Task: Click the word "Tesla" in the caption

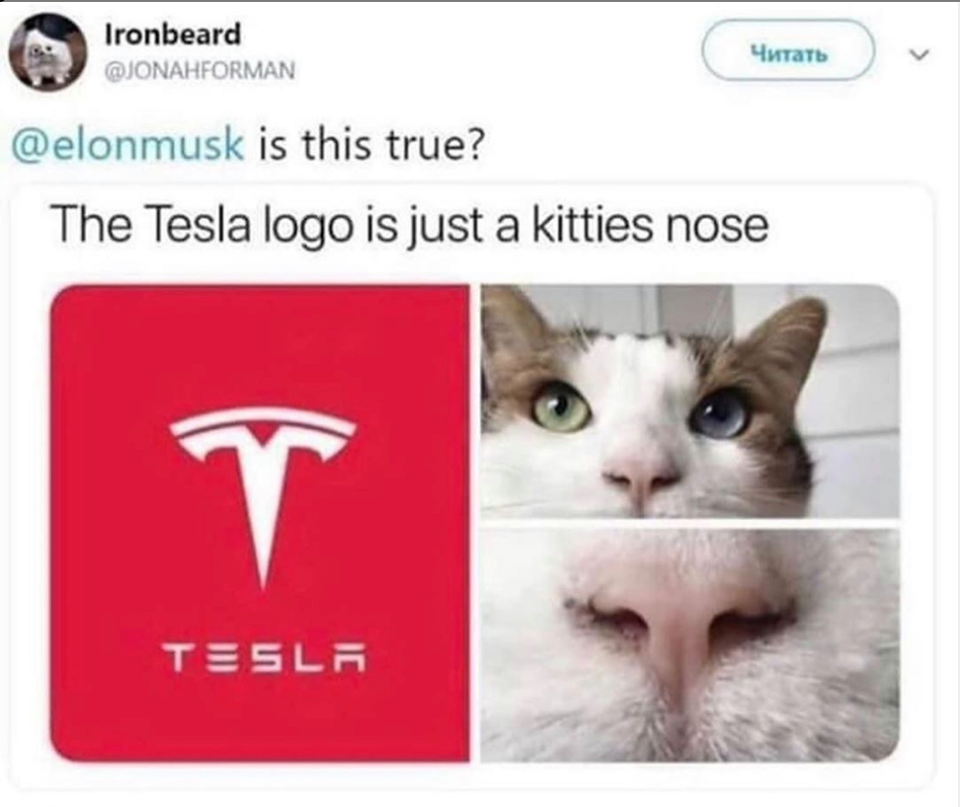Action: click(199, 225)
